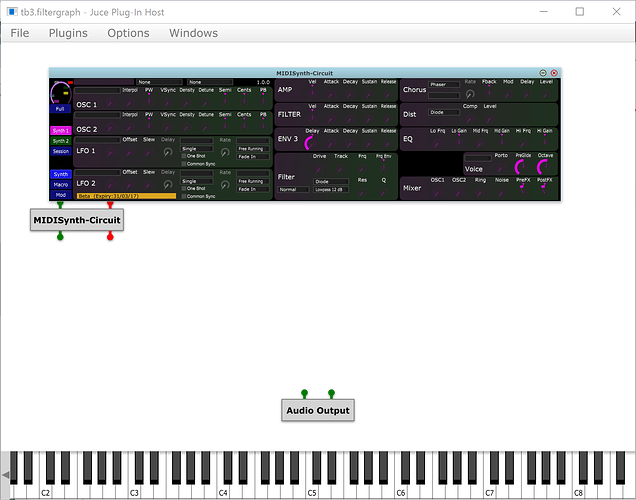Click the Voice Octave knob
The width and height of the screenshot is (636, 500).
(x=544, y=167)
